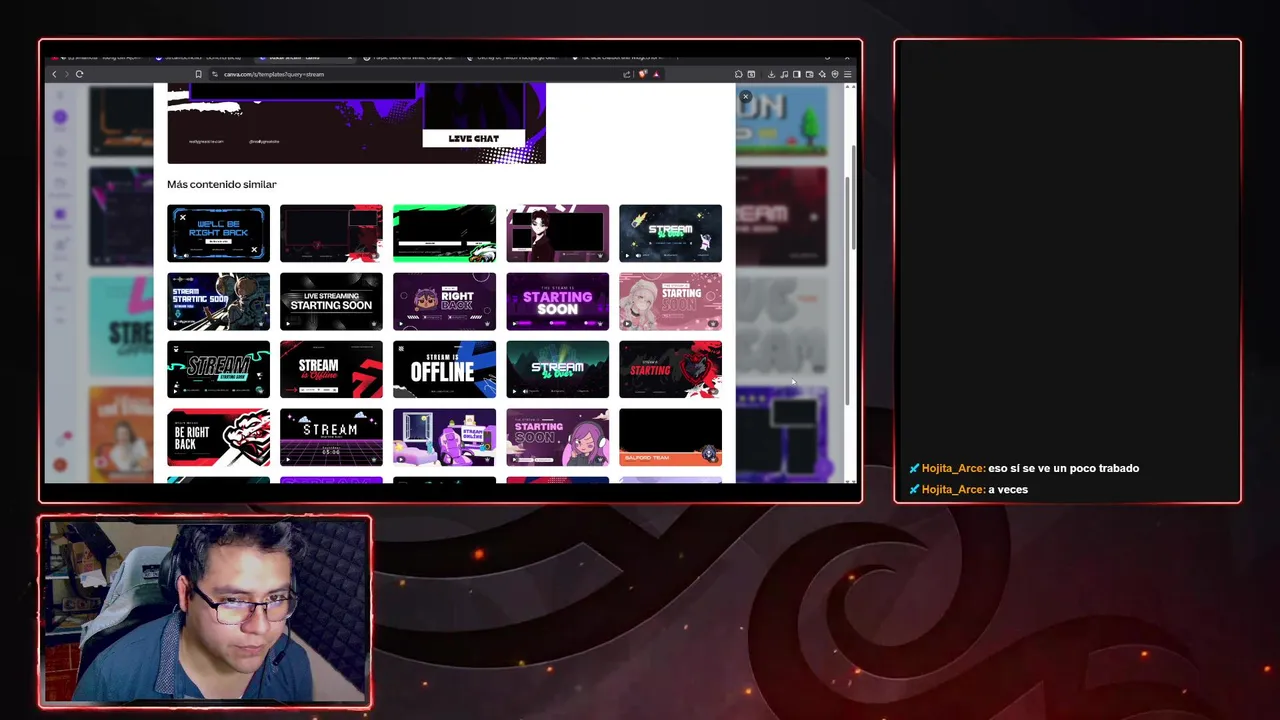Go forward in the browser
Viewport: 1280px width, 720px height.
pyautogui.click(x=66, y=74)
